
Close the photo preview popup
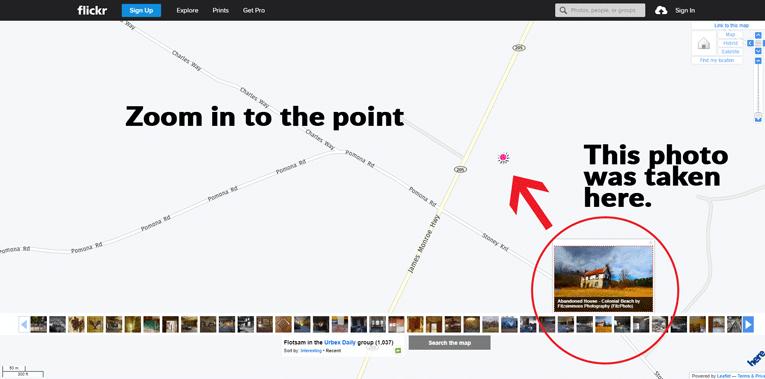[x=650, y=242]
